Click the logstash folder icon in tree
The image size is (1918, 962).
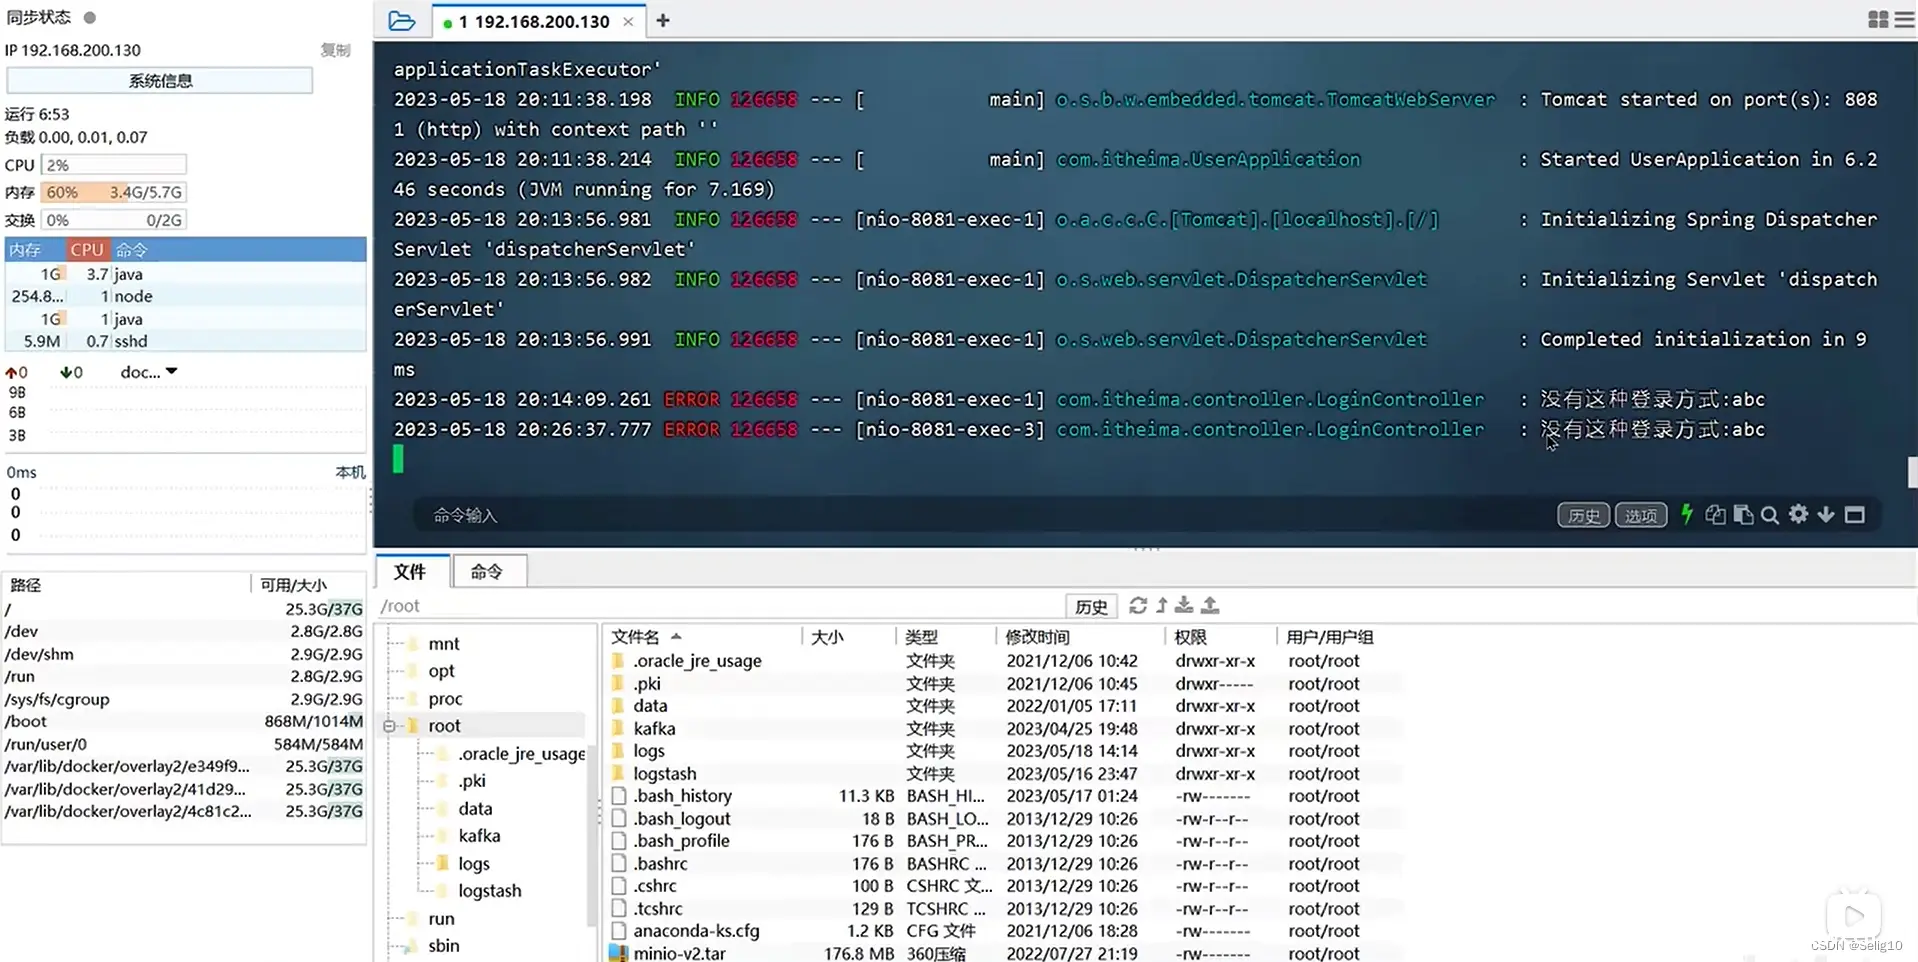tap(443, 890)
